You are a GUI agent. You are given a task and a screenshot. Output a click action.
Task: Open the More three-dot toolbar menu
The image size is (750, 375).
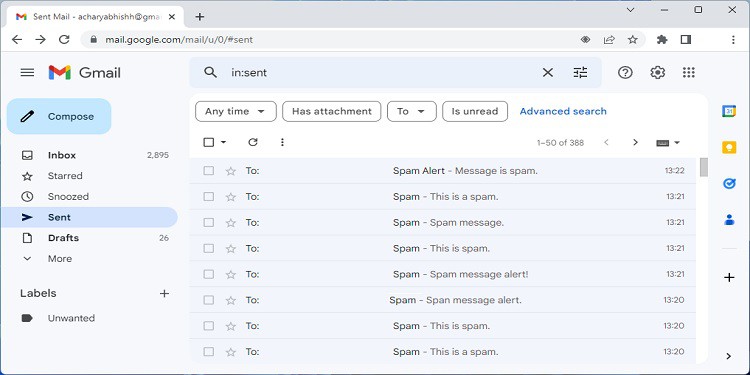pos(282,142)
